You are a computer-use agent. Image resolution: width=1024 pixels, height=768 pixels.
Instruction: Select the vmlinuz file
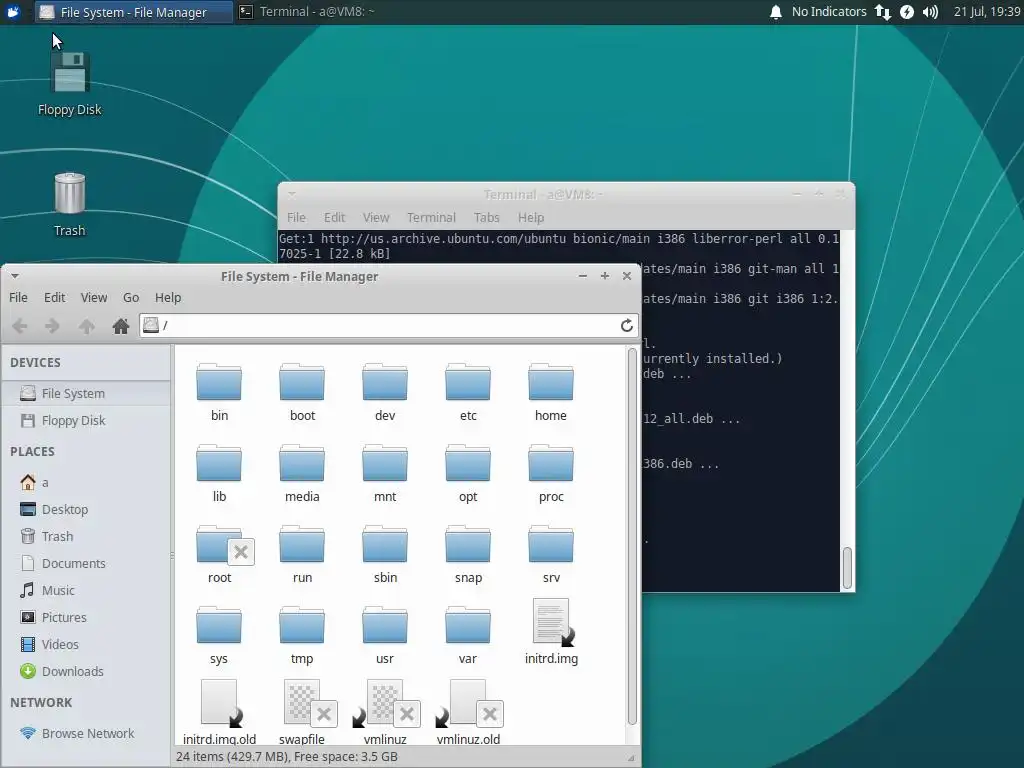385,712
